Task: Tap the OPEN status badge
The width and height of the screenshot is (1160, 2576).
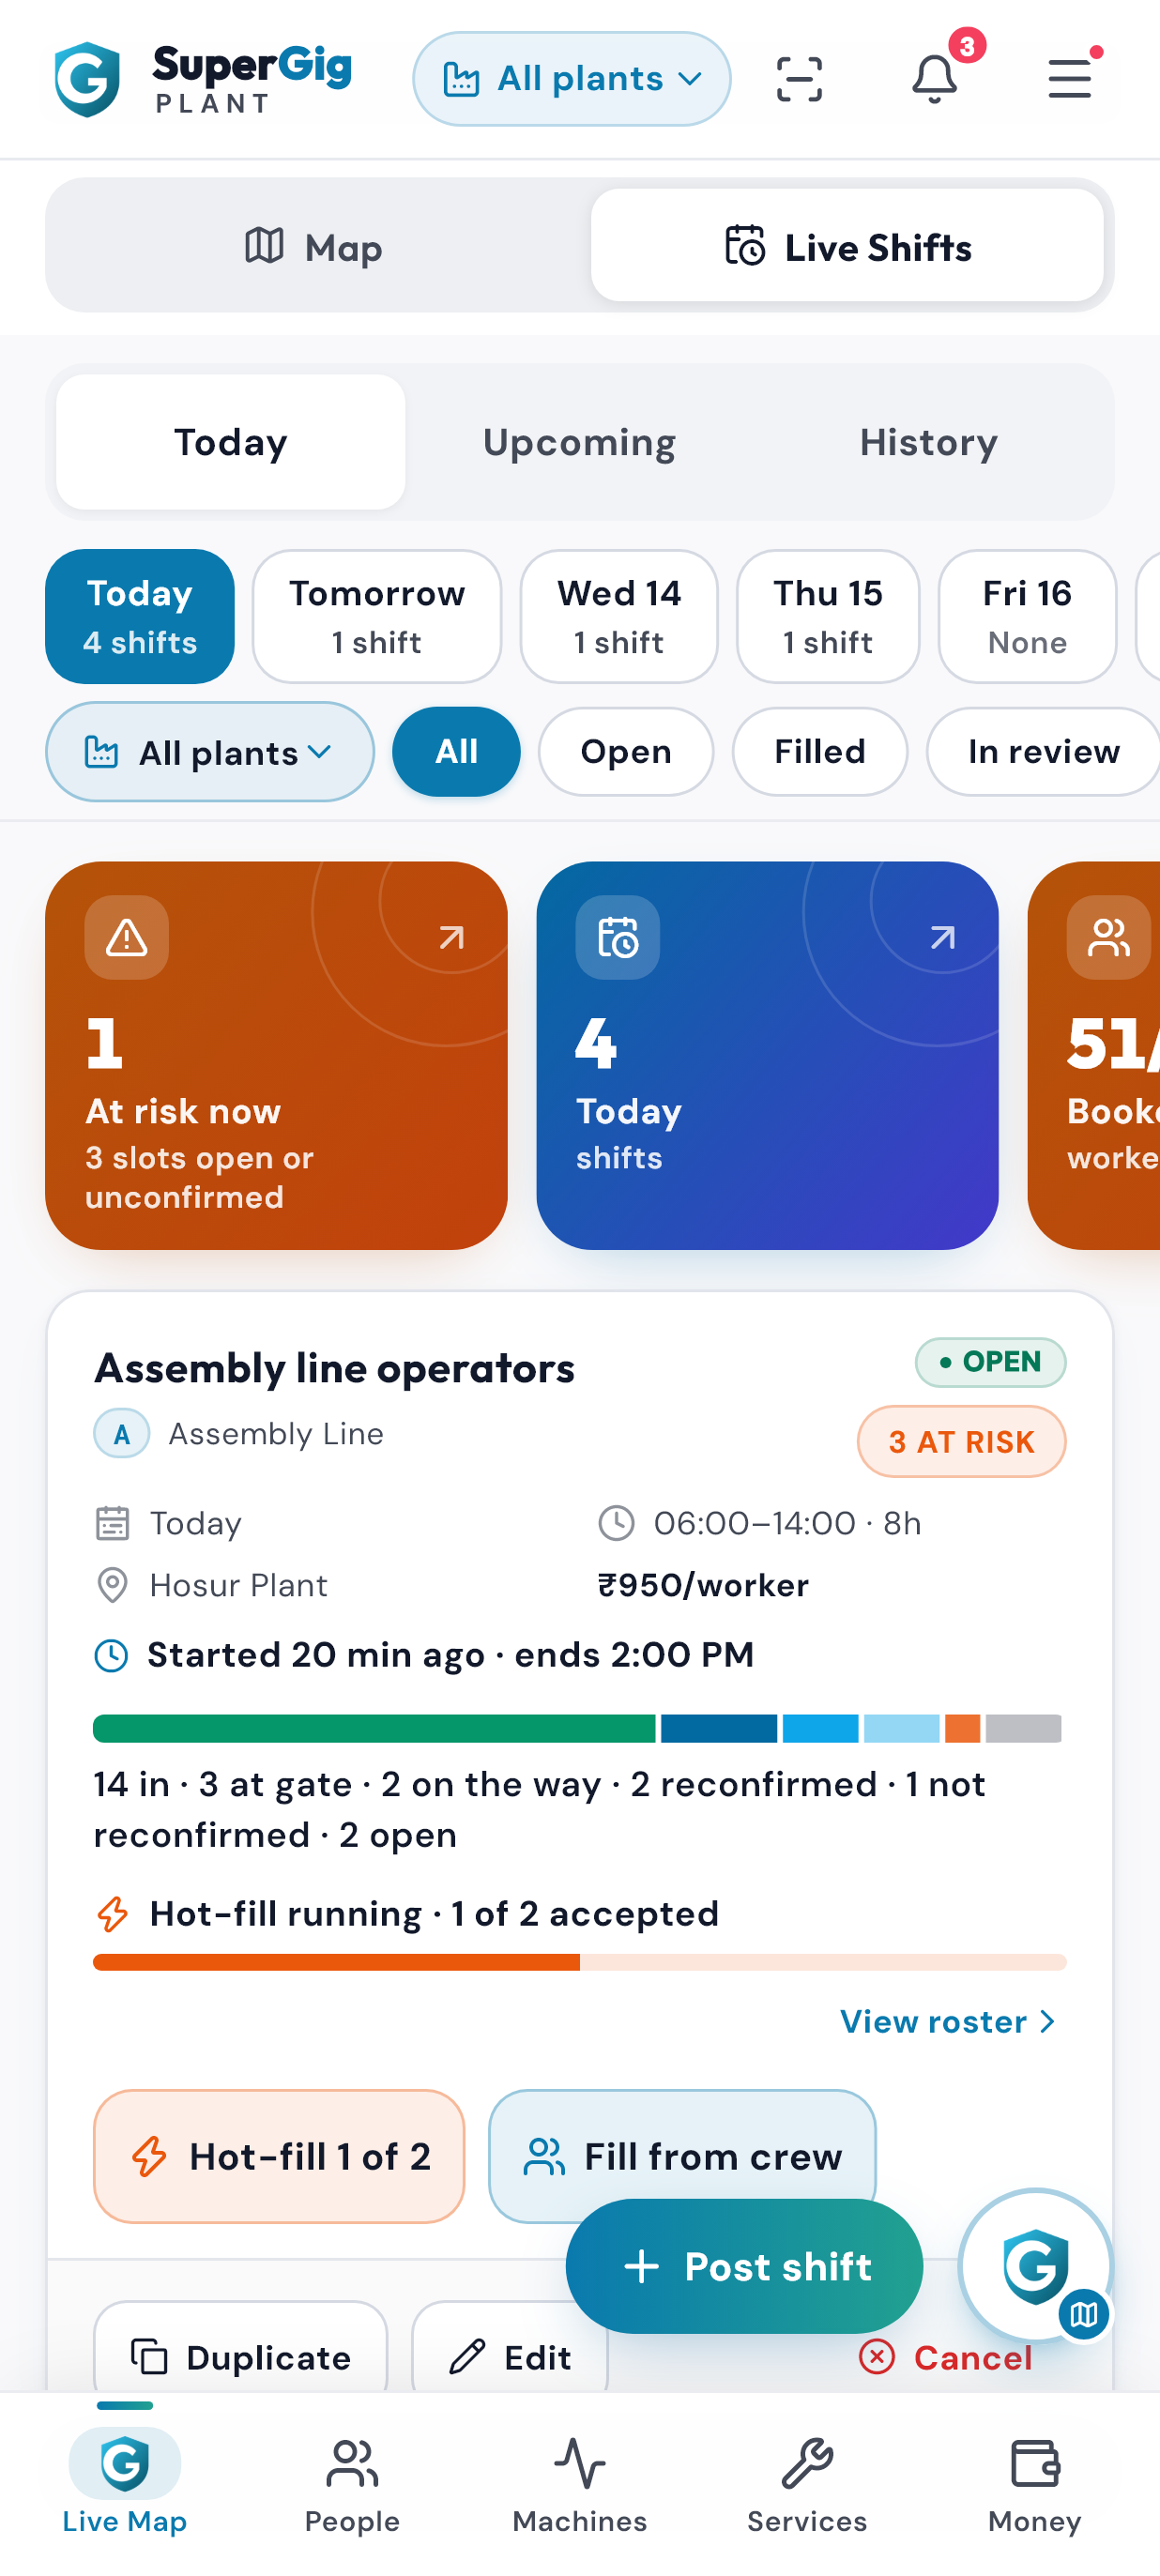Action: [x=990, y=1362]
